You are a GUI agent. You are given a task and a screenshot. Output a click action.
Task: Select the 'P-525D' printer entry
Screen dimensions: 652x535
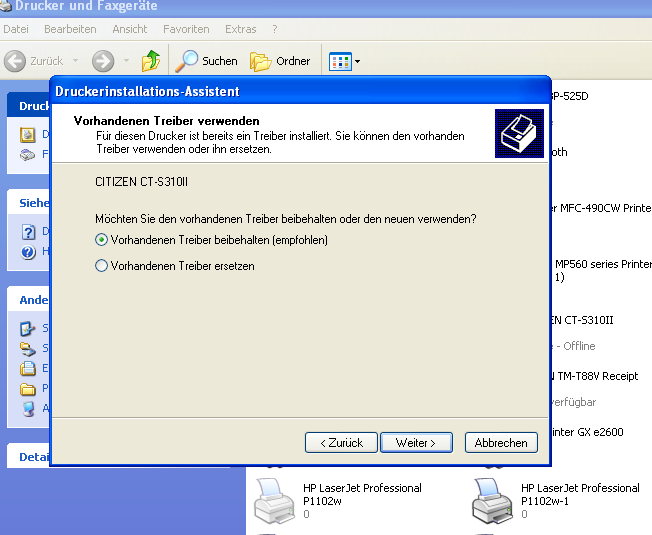570,96
